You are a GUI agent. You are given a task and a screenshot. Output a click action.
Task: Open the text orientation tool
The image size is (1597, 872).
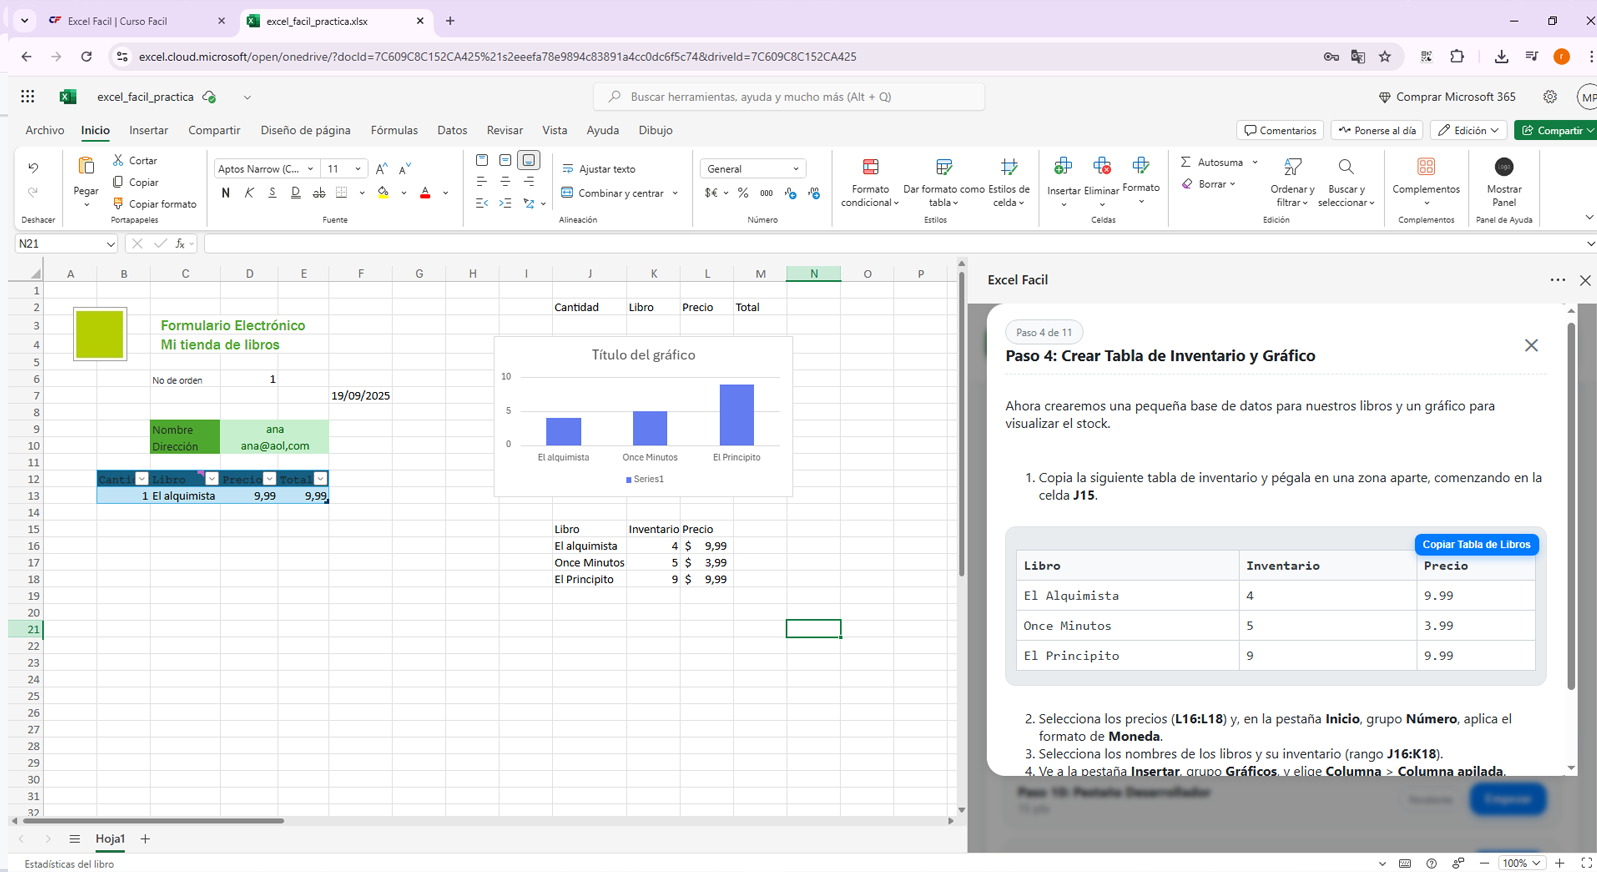click(529, 203)
